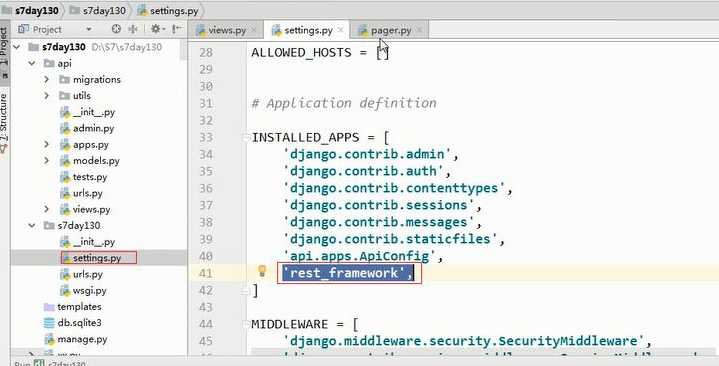Expand the views.py node in tree
Viewport: 719px width, 366px height.
[47, 209]
